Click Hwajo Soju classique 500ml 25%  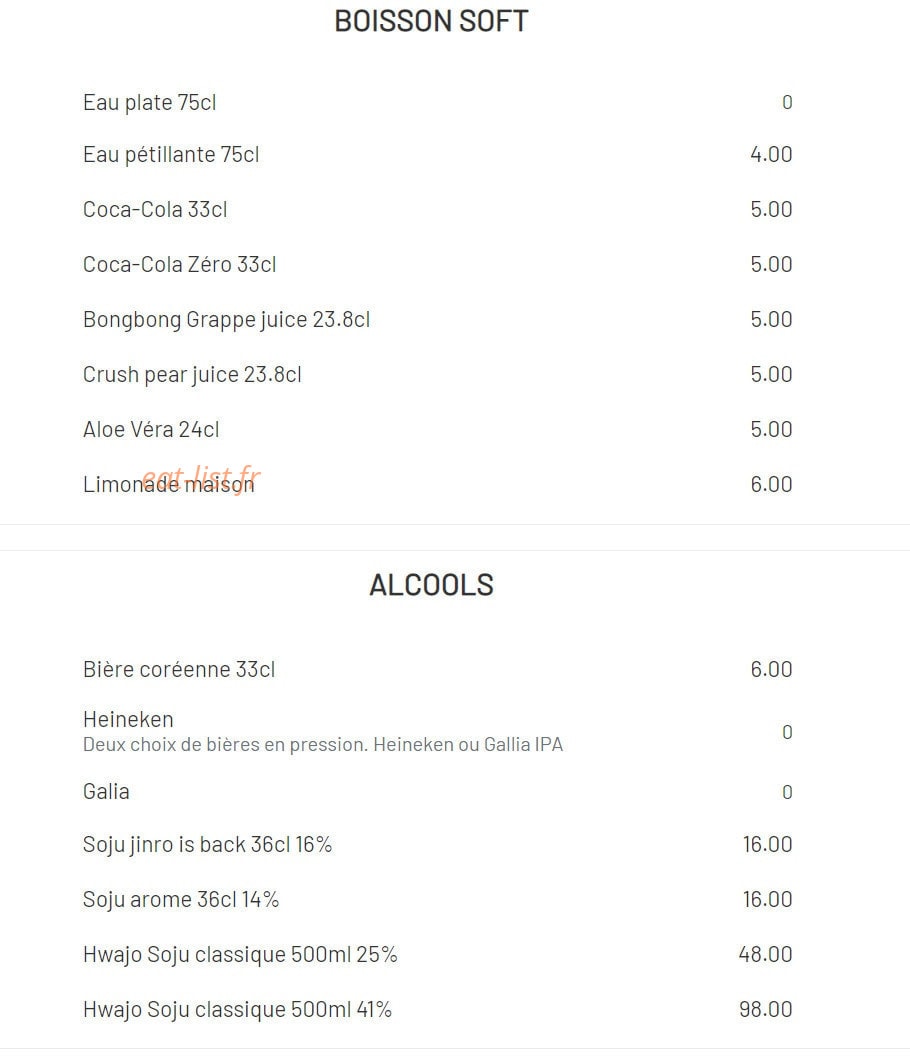point(240,955)
